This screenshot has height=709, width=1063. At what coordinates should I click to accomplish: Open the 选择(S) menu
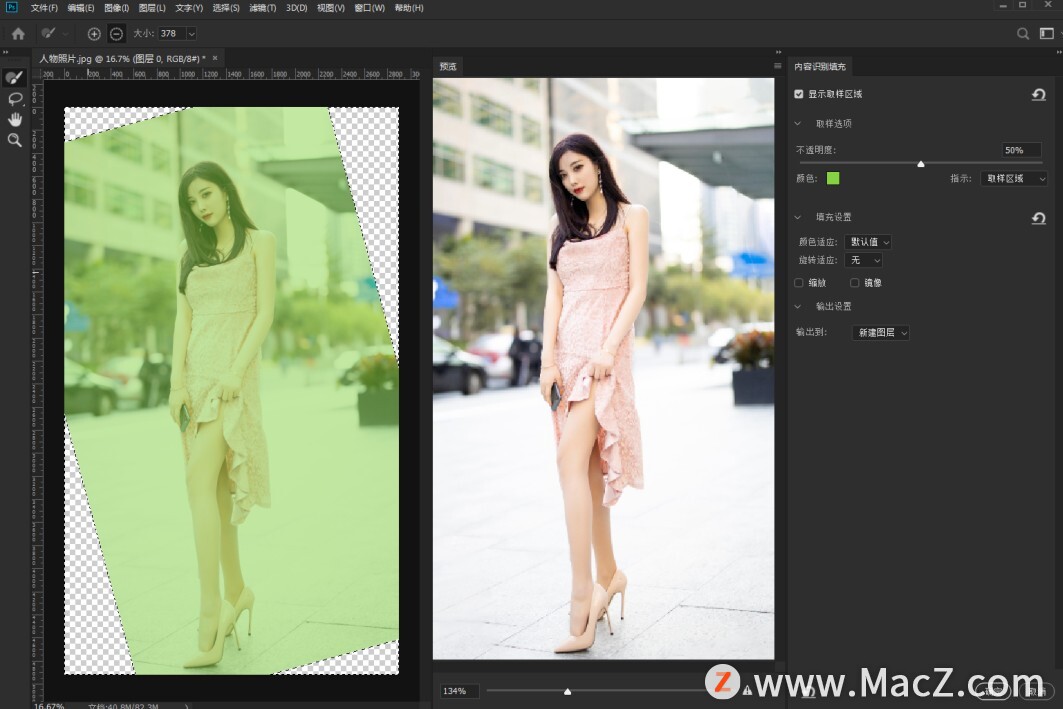tap(226, 8)
